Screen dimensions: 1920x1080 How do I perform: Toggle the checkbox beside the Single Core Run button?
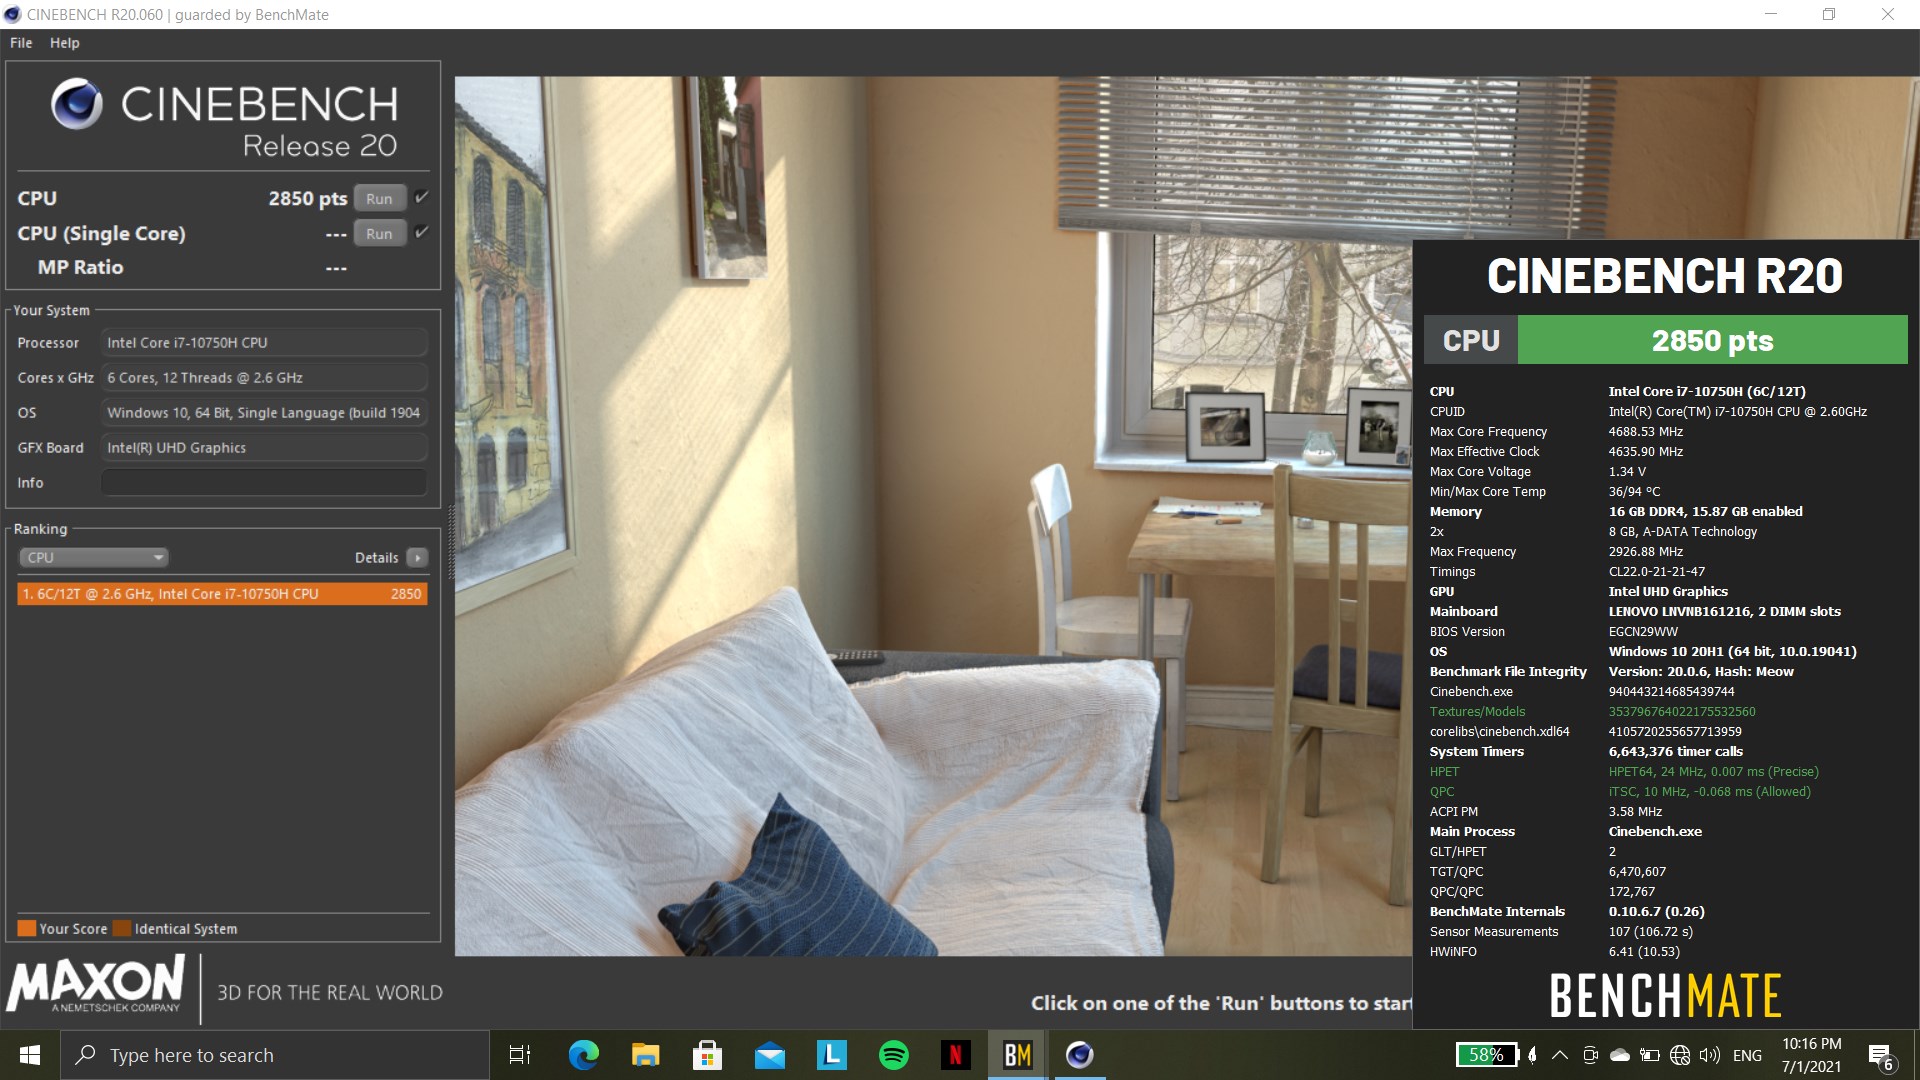click(422, 232)
